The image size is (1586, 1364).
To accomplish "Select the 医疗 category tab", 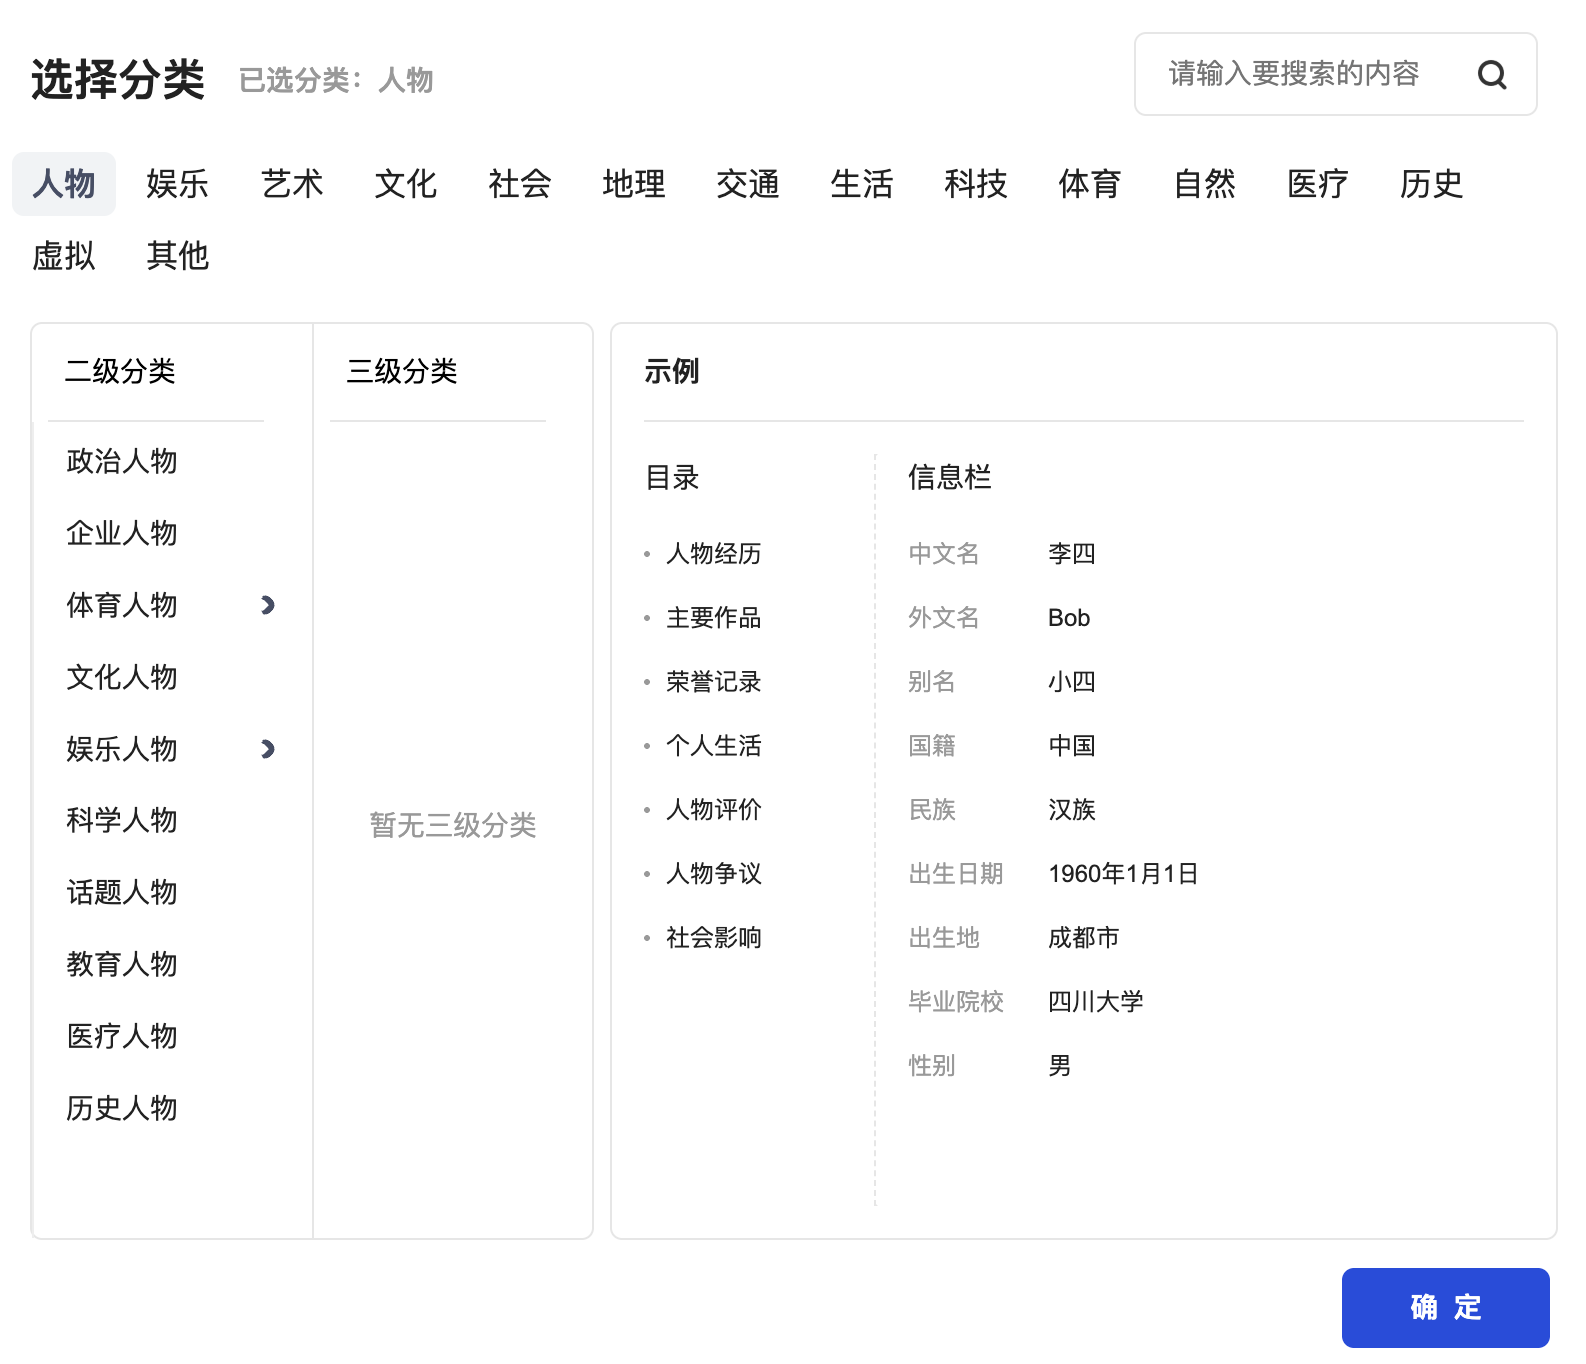I will pos(1317,184).
